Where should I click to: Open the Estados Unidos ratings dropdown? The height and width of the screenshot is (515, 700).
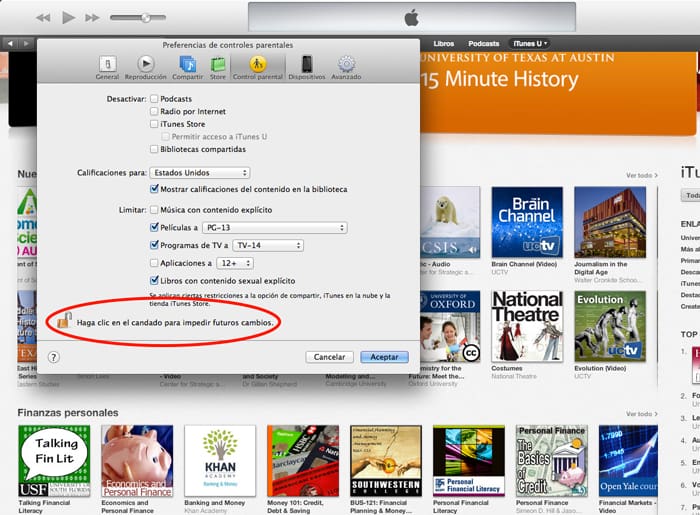pyautogui.click(x=200, y=173)
